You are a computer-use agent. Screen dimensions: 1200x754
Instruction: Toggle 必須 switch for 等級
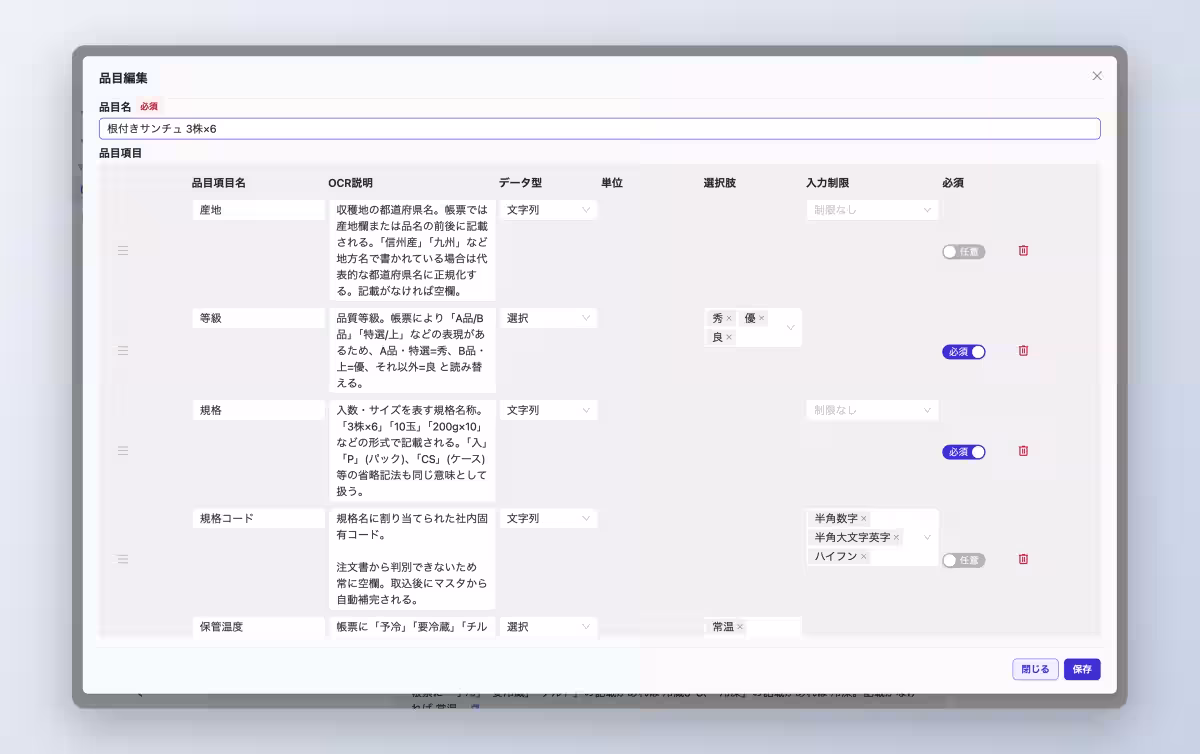(963, 352)
